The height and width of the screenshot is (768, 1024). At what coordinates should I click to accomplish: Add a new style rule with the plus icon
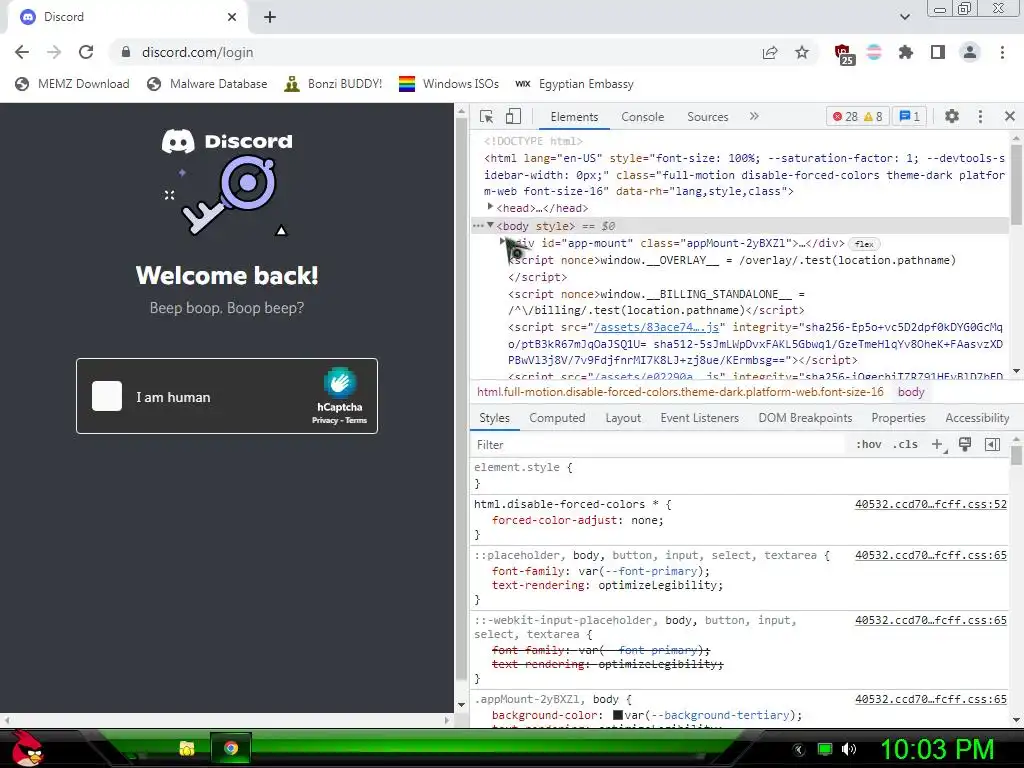938,445
